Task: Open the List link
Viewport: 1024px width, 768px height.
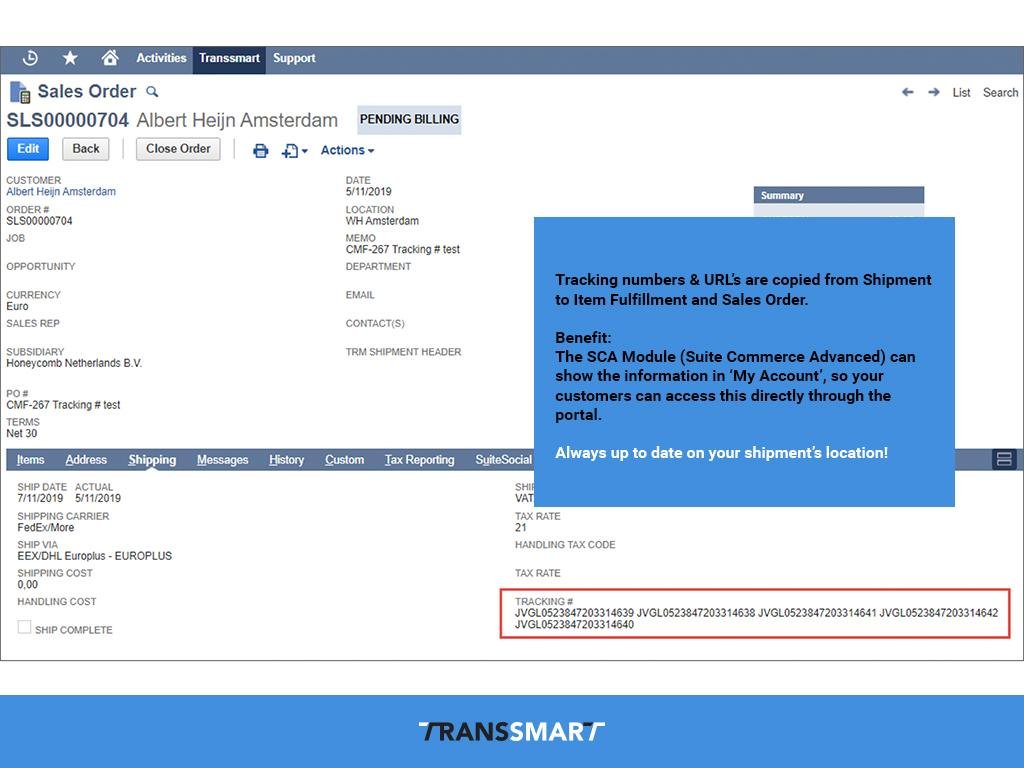Action: [x=961, y=93]
